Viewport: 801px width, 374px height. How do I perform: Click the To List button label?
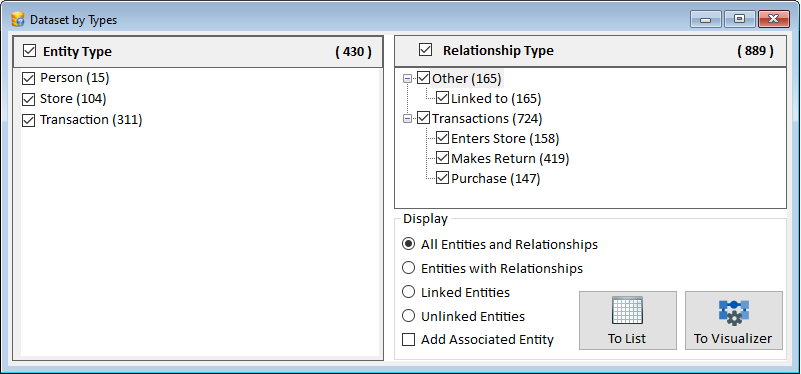tap(627, 339)
